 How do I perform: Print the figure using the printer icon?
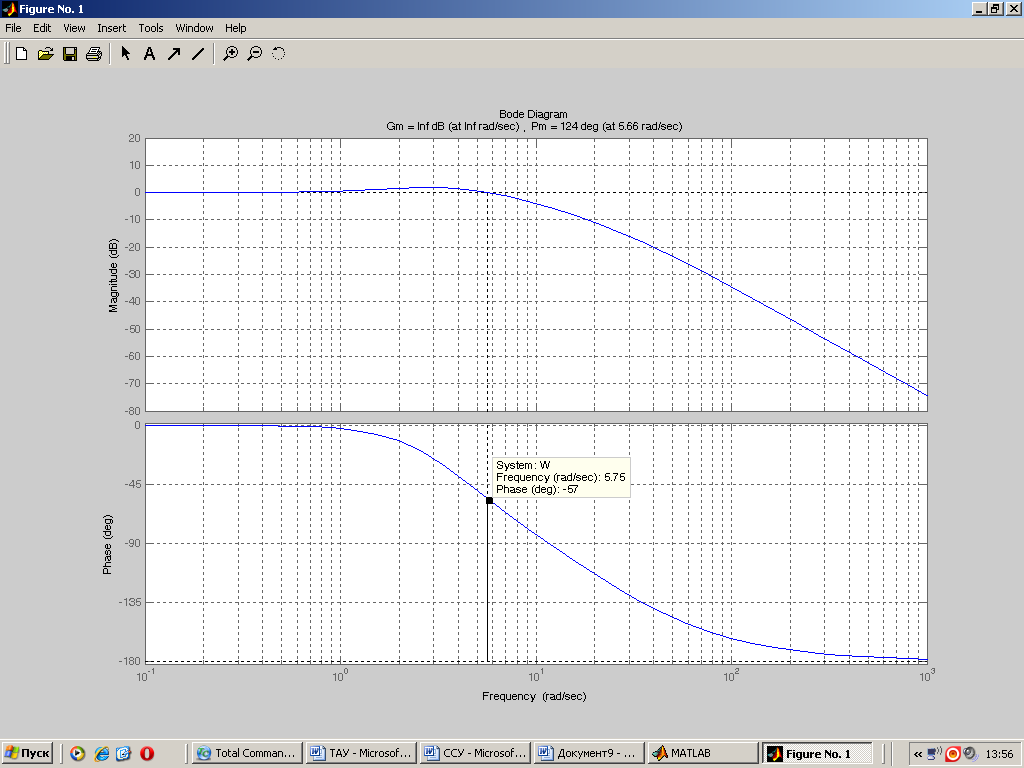[x=93, y=54]
